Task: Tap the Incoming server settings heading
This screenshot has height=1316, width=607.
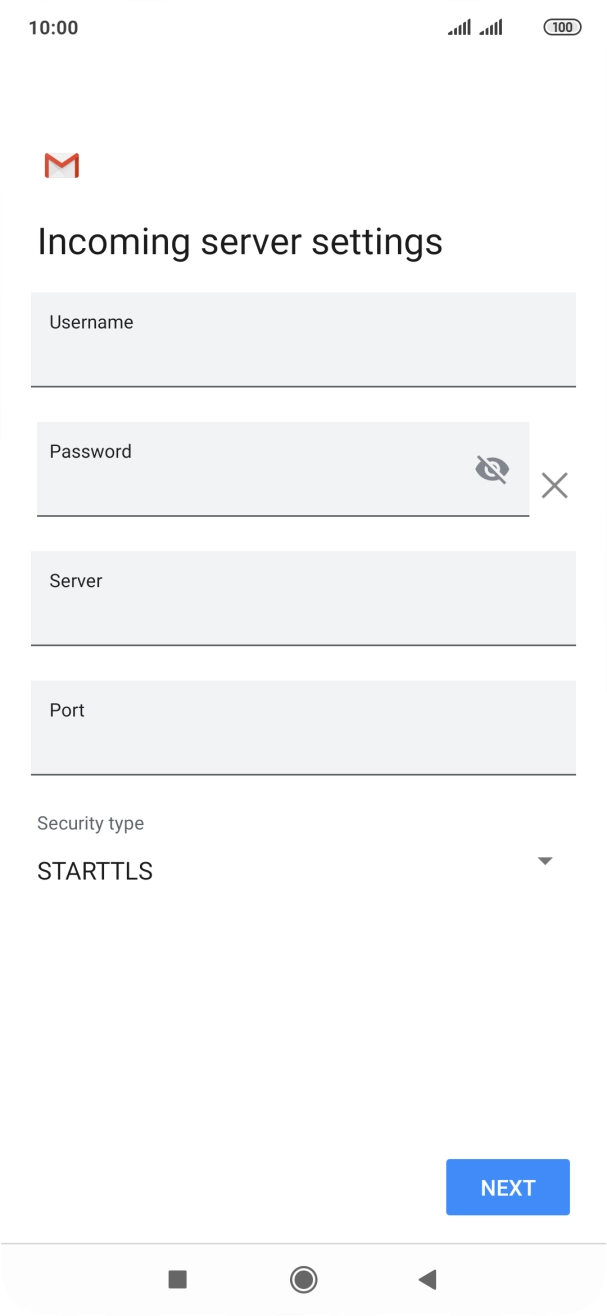Action: [240, 241]
